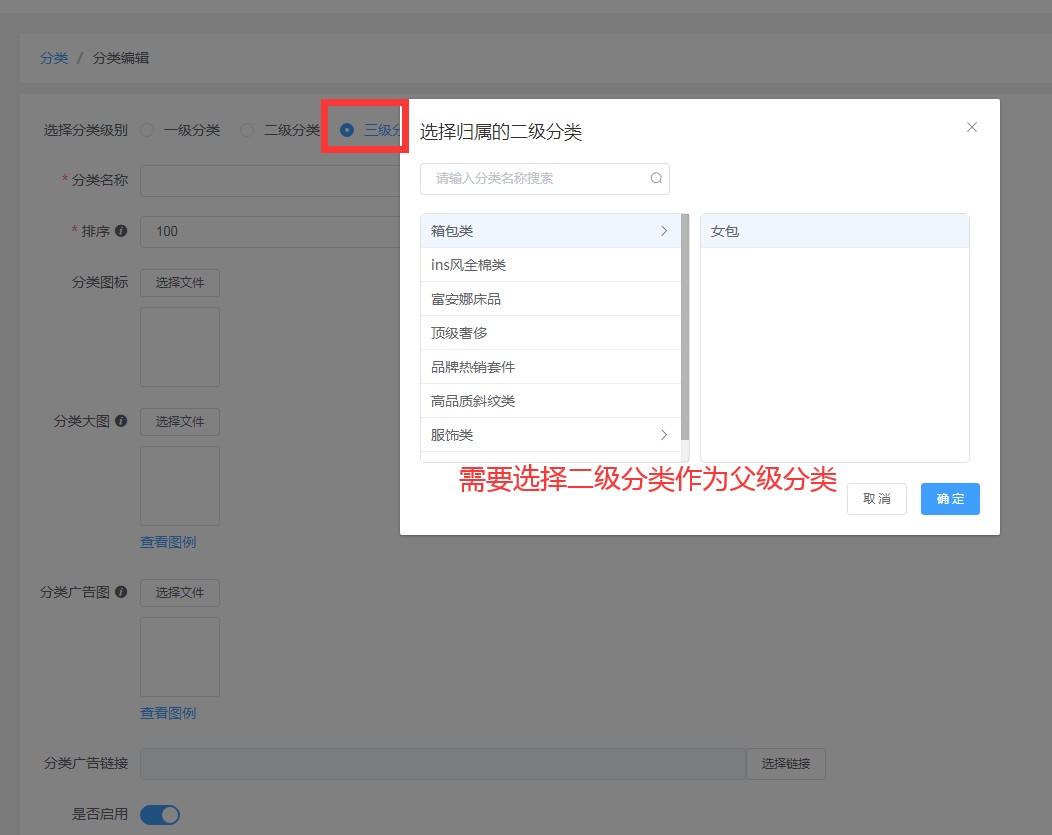Click 选择文件 for 分类图标
1052x835 pixels.
[180, 283]
